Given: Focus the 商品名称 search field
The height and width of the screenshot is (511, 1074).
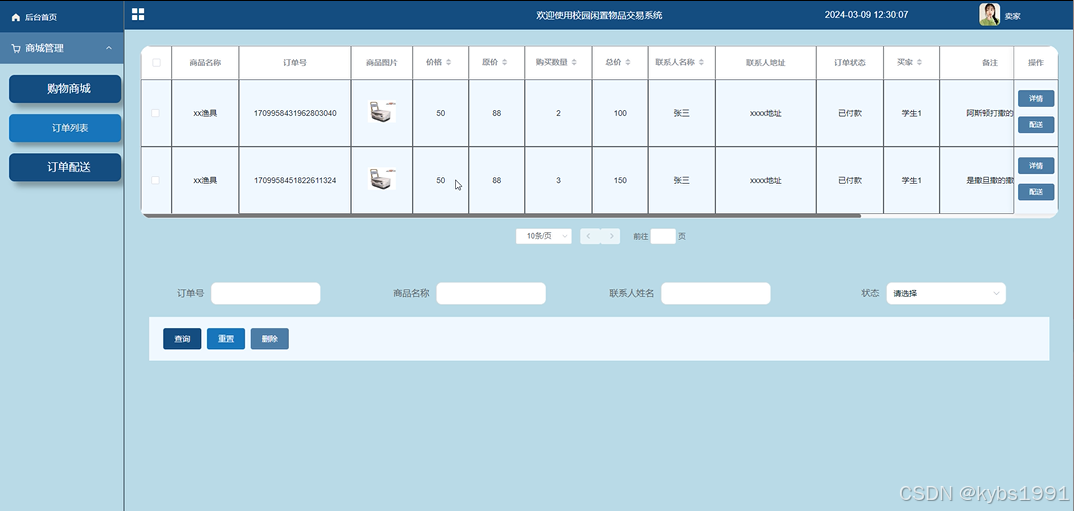Looking at the screenshot, I should pos(491,293).
